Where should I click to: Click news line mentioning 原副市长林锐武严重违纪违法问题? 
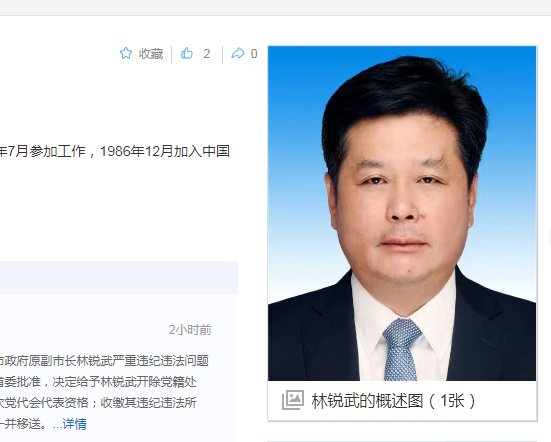coord(104,361)
